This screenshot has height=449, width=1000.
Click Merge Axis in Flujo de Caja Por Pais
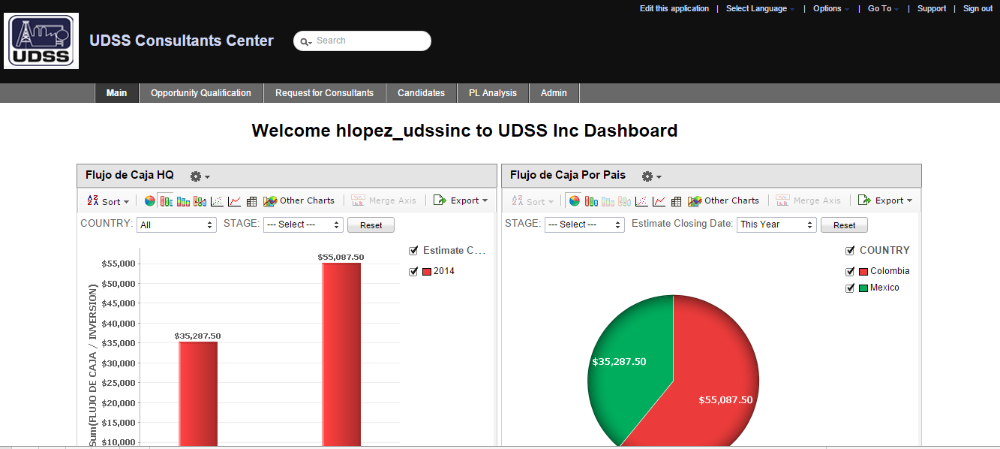pyautogui.click(x=809, y=201)
